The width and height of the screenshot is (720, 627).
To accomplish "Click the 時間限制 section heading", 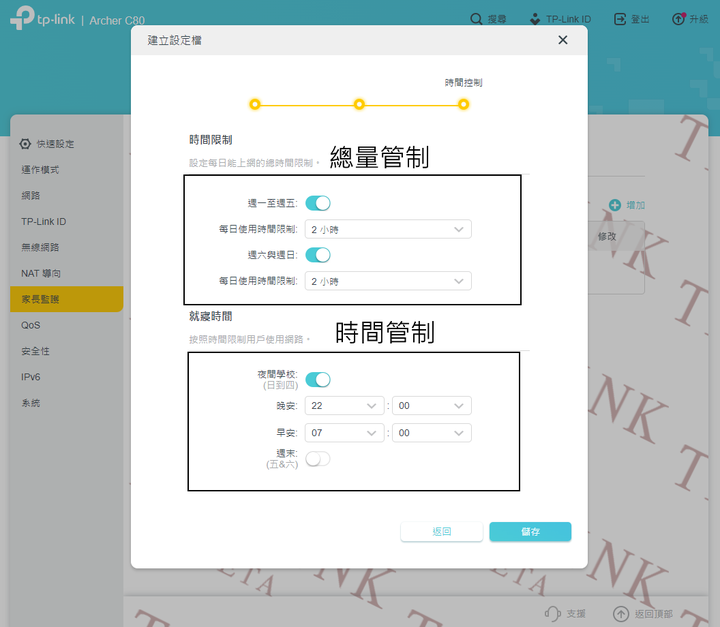I will (211, 140).
